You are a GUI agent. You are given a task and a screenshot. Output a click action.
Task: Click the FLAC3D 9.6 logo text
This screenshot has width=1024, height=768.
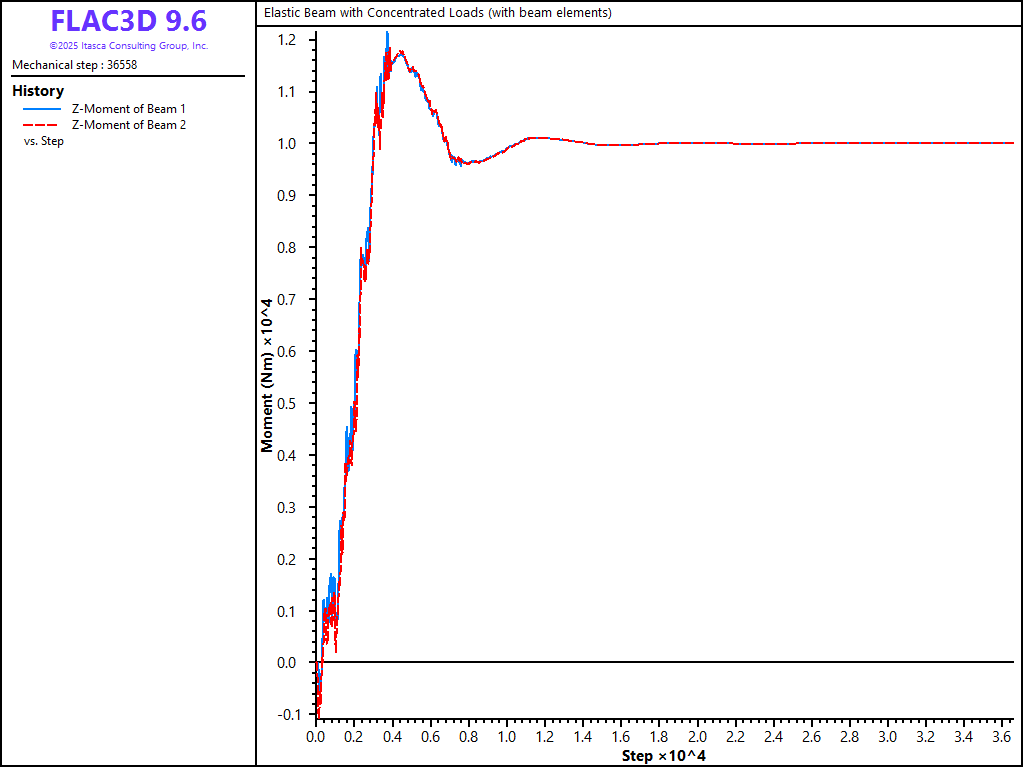pos(128,21)
